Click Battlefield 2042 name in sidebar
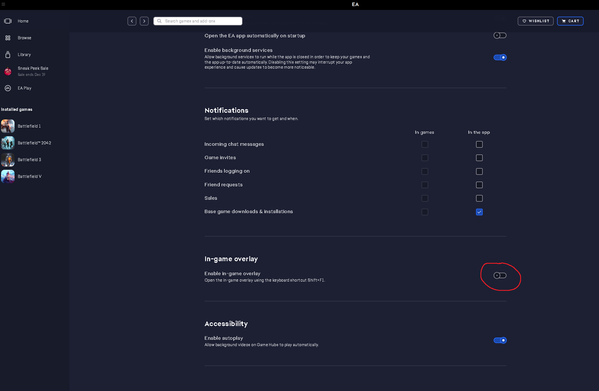 tap(34, 143)
